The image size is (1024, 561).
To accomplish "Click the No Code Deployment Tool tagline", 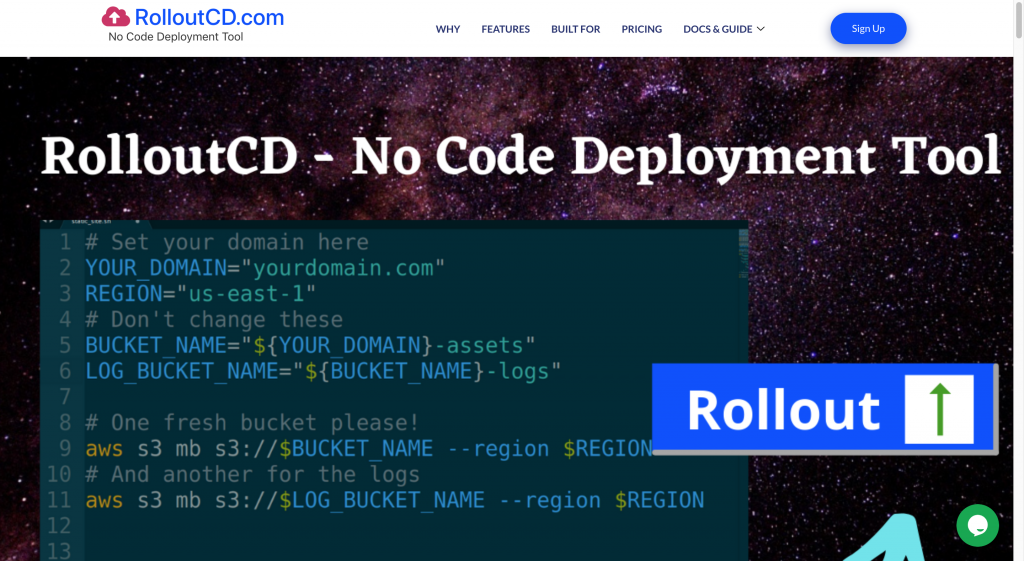I will (x=176, y=37).
